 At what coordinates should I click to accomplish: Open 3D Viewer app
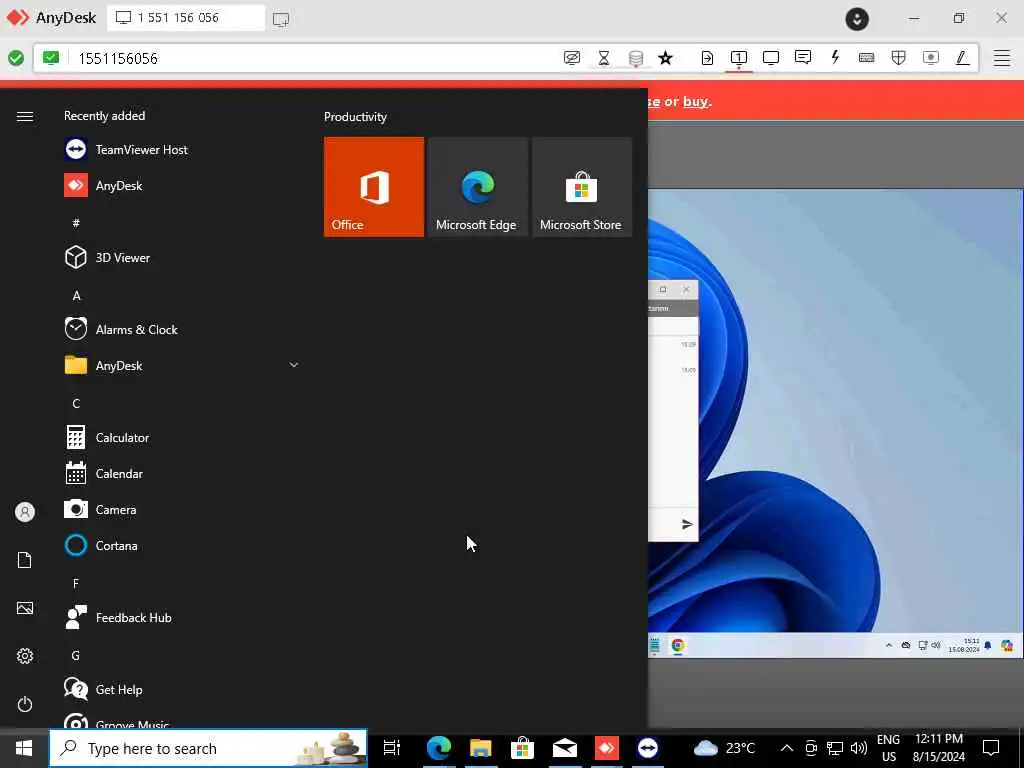pyautogui.click(x=183, y=257)
